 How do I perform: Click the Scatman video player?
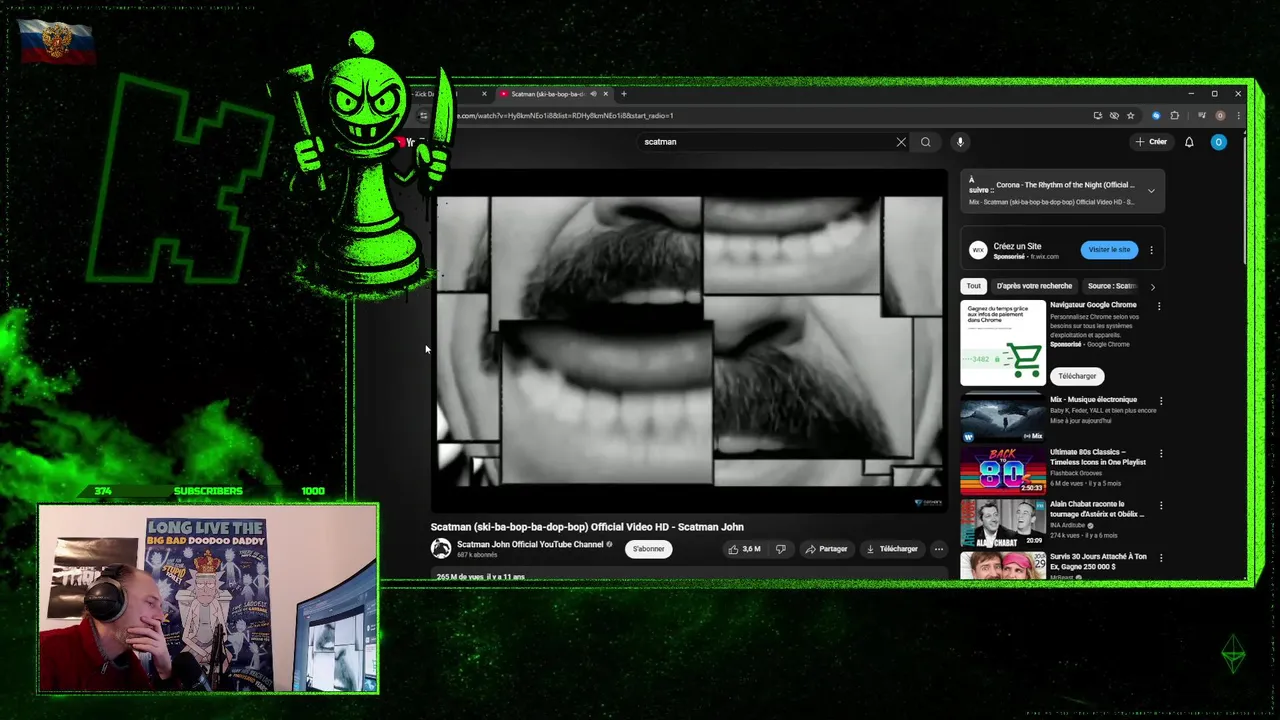tap(689, 340)
